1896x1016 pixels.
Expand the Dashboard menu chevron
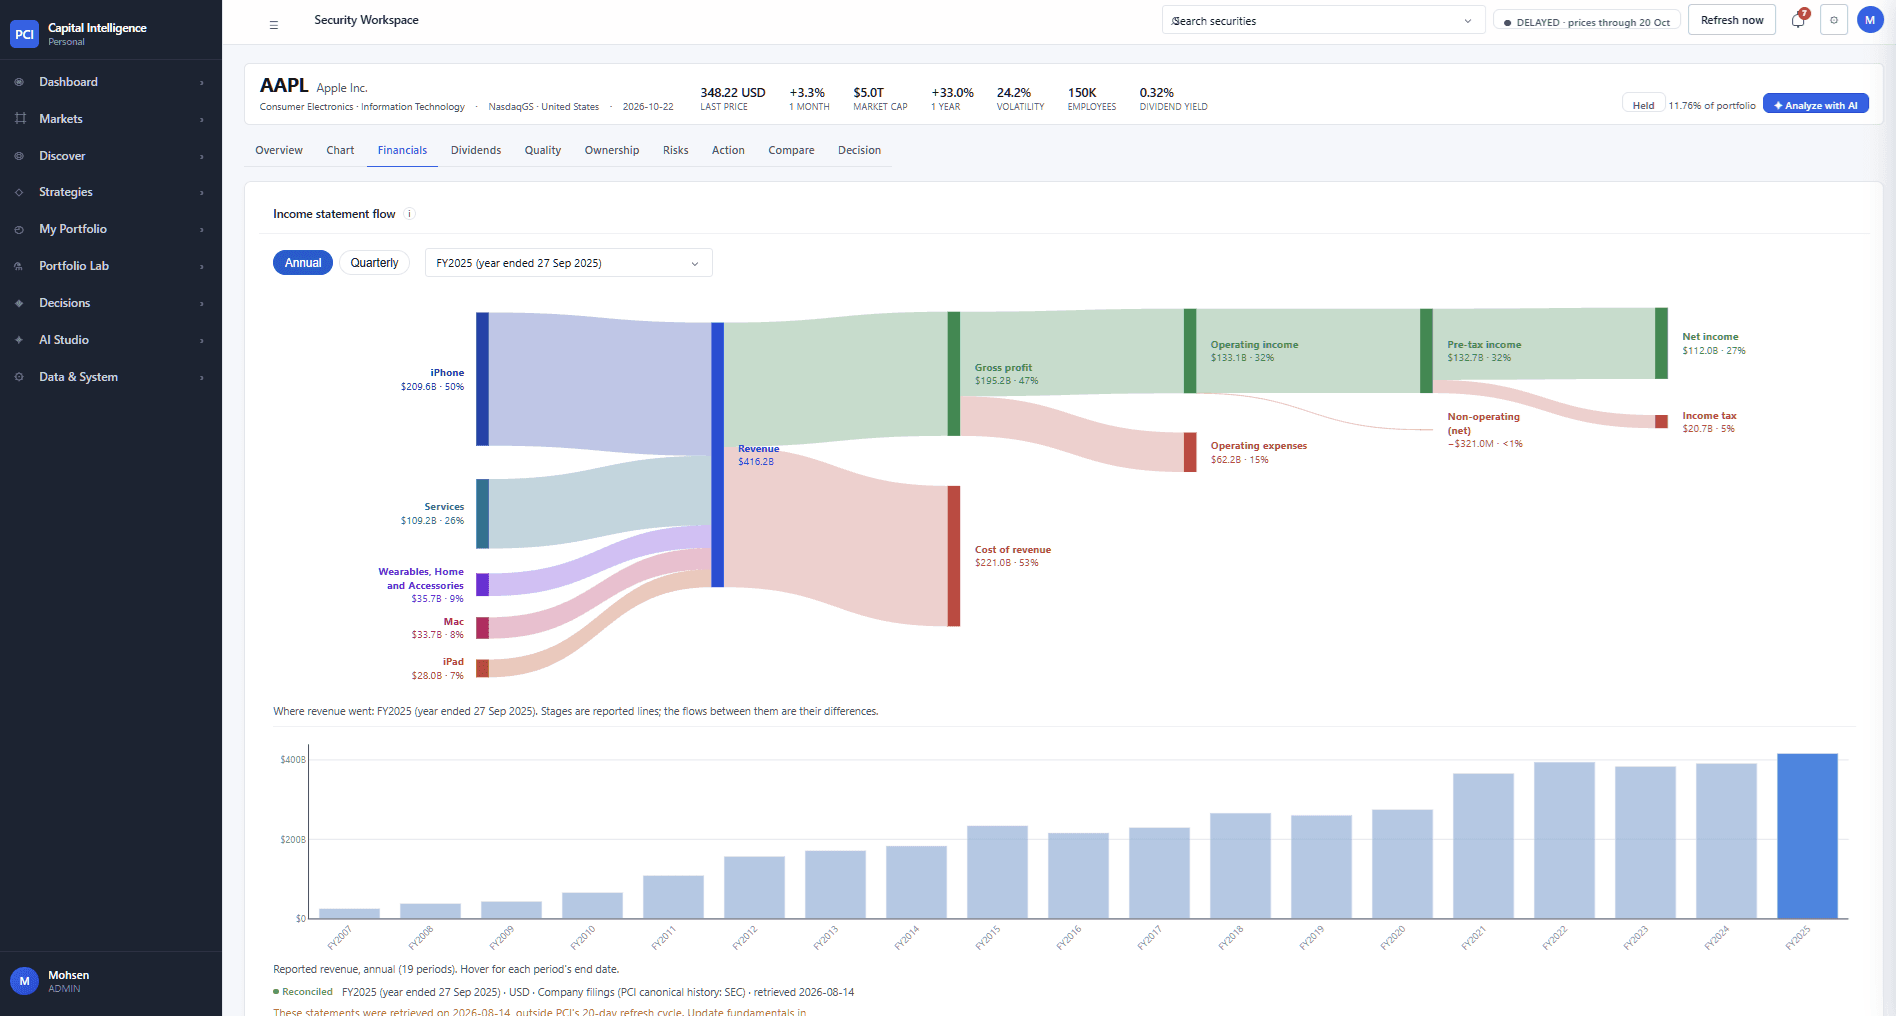pyautogui.click(x=202, y=83)
